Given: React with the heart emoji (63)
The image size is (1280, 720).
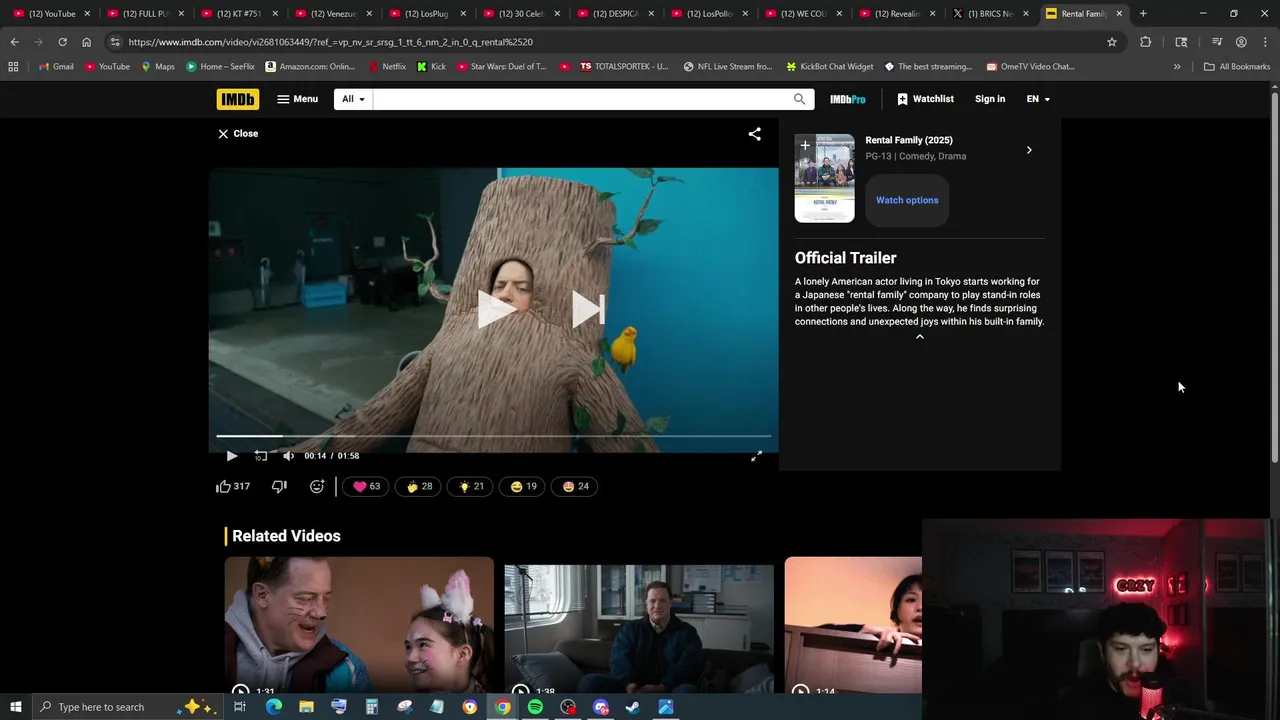Looking at the screenshot, I should point(366,486).
